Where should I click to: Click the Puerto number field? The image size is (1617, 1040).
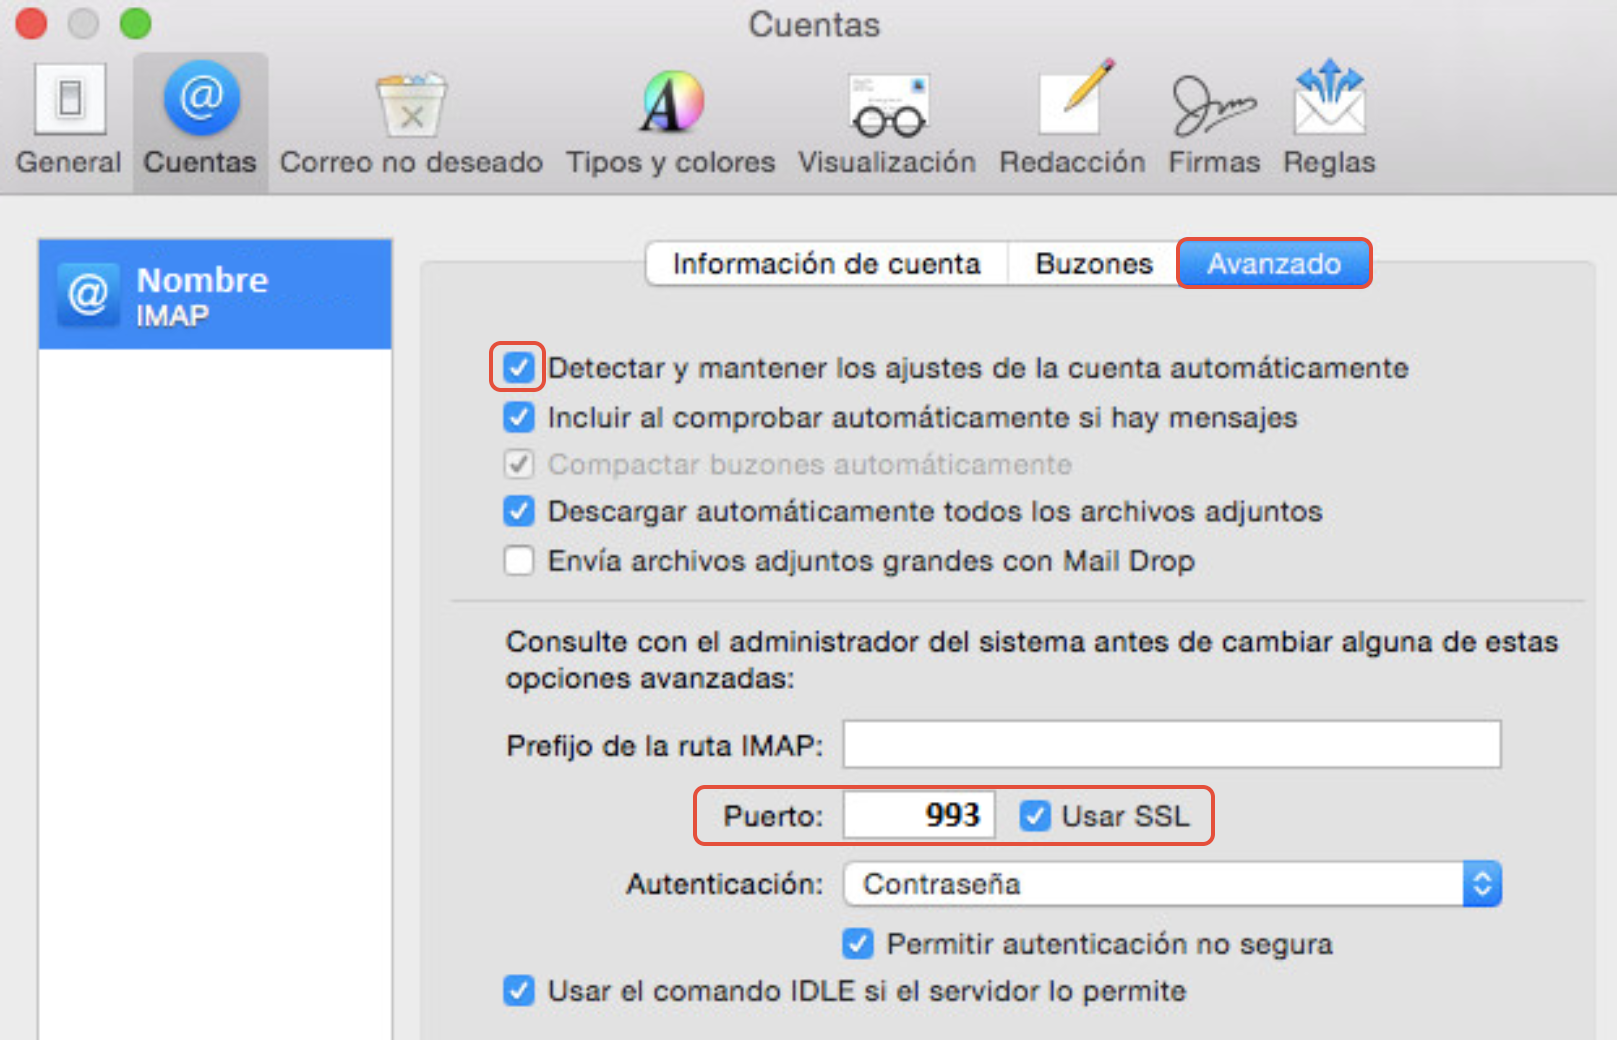(x=919, y=816)
